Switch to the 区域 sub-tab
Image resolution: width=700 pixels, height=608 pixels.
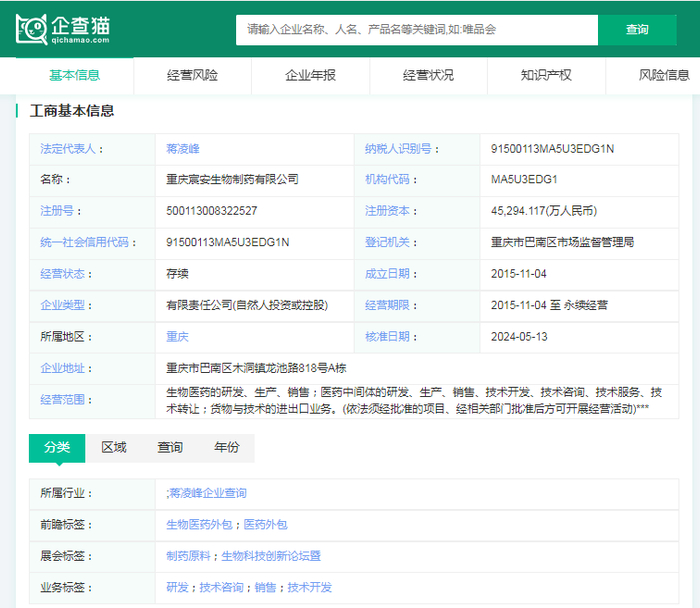pos(114,447)
